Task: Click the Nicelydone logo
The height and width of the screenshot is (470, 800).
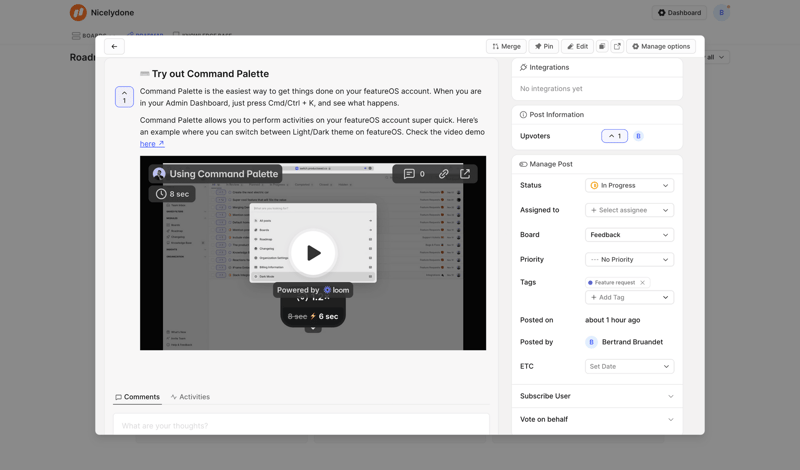Action: tap(78, 13)
